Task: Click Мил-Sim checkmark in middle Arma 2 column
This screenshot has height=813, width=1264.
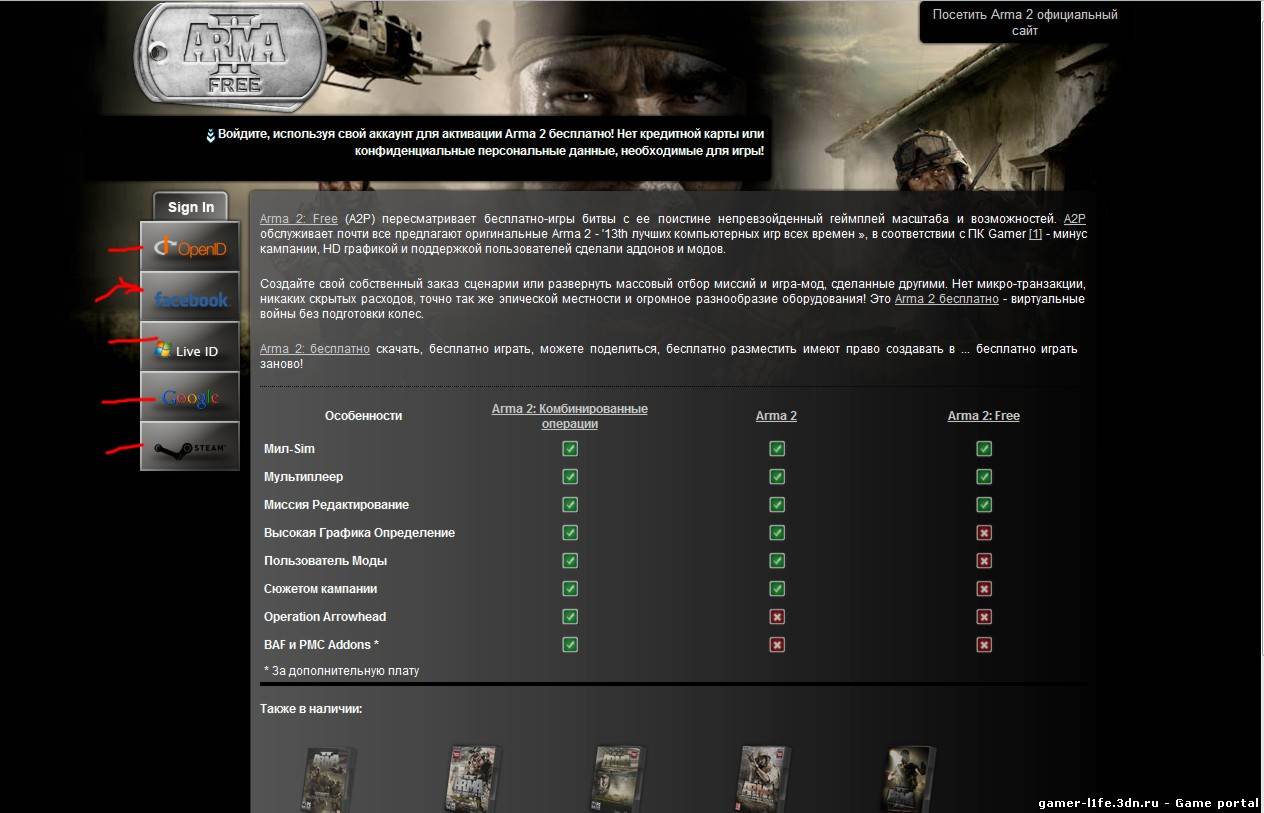Action: click(x=777, y=449)
